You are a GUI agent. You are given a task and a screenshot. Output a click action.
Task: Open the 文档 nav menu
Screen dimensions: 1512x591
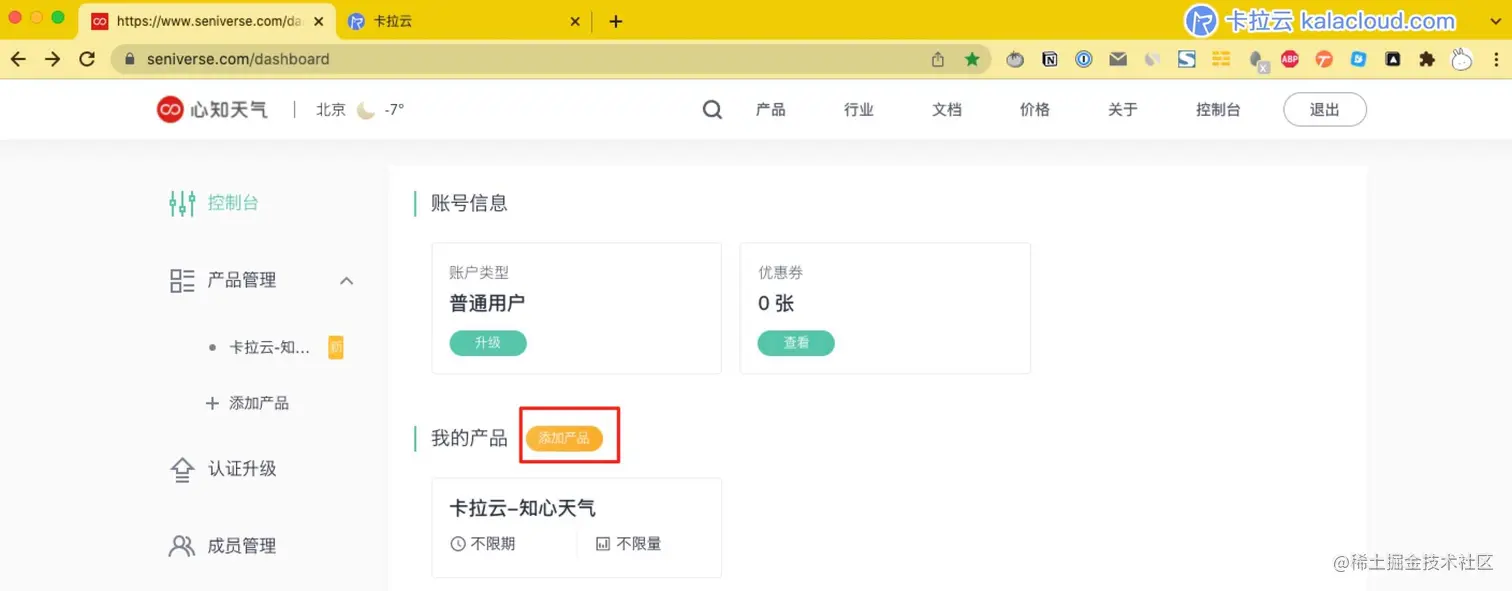click(x=947, y=110)
